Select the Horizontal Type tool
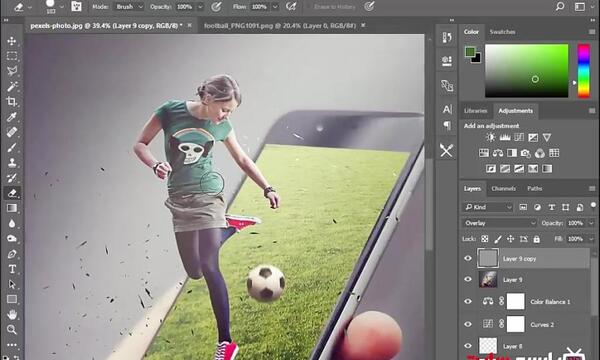Viewport: 600px width, 360px height. click(x=12, y=269)
